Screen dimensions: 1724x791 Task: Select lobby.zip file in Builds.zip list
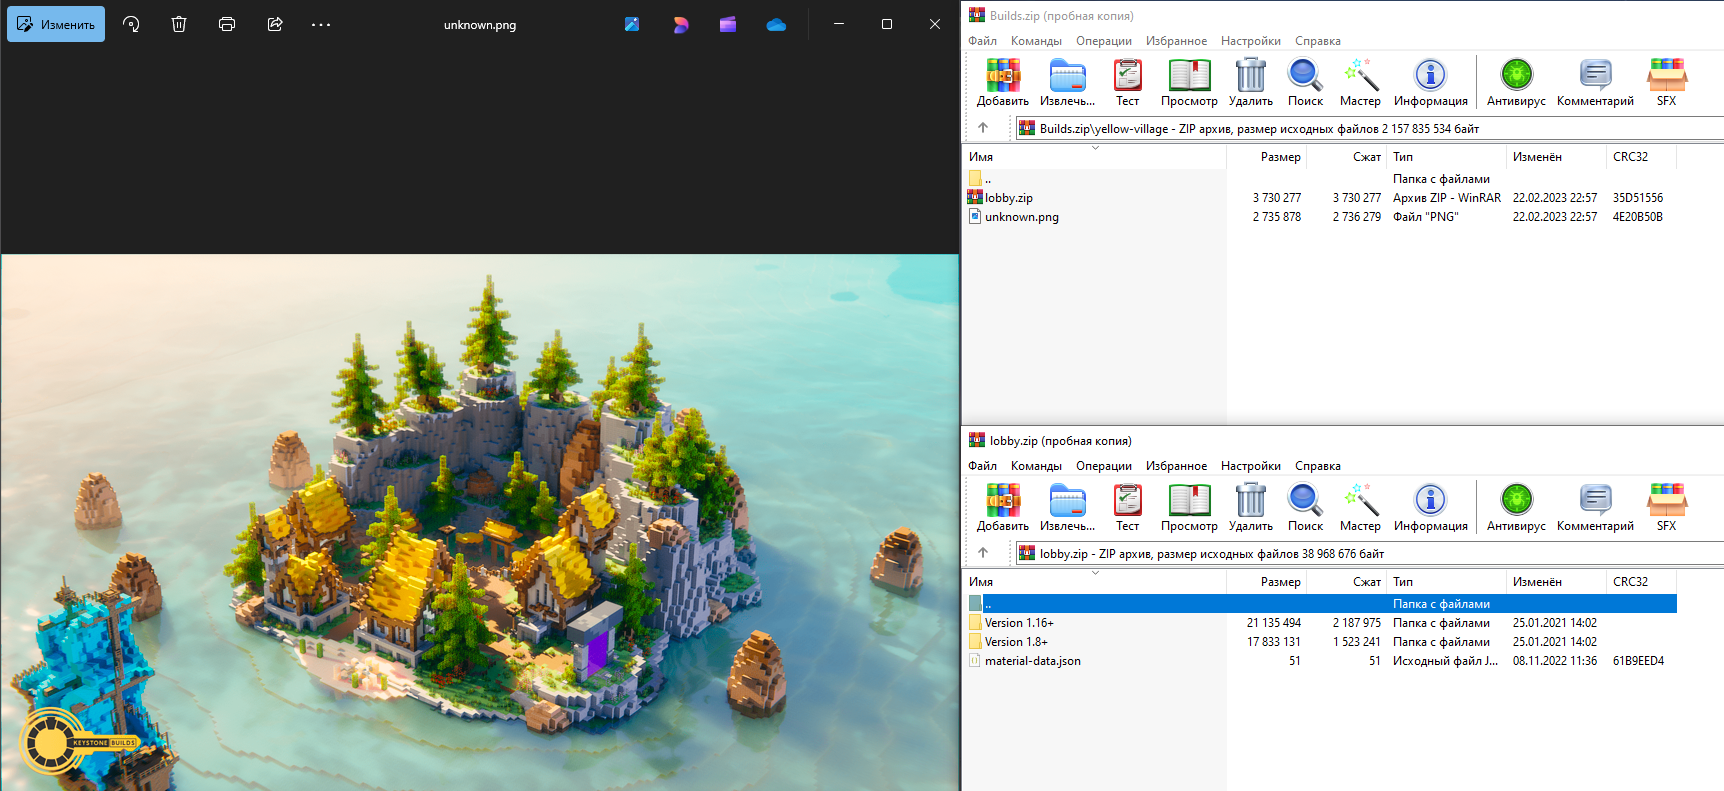(1320, 198)
